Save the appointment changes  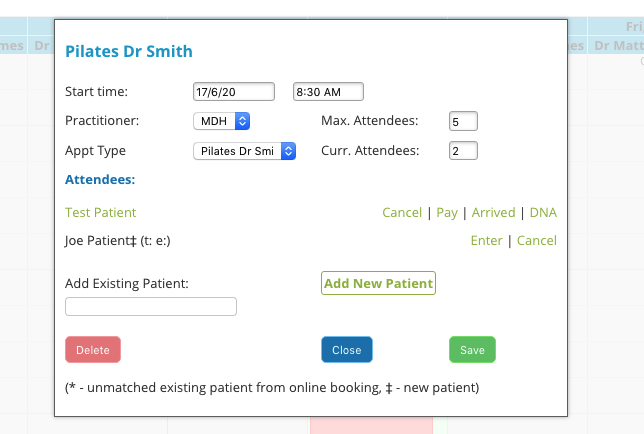(472, 349)
